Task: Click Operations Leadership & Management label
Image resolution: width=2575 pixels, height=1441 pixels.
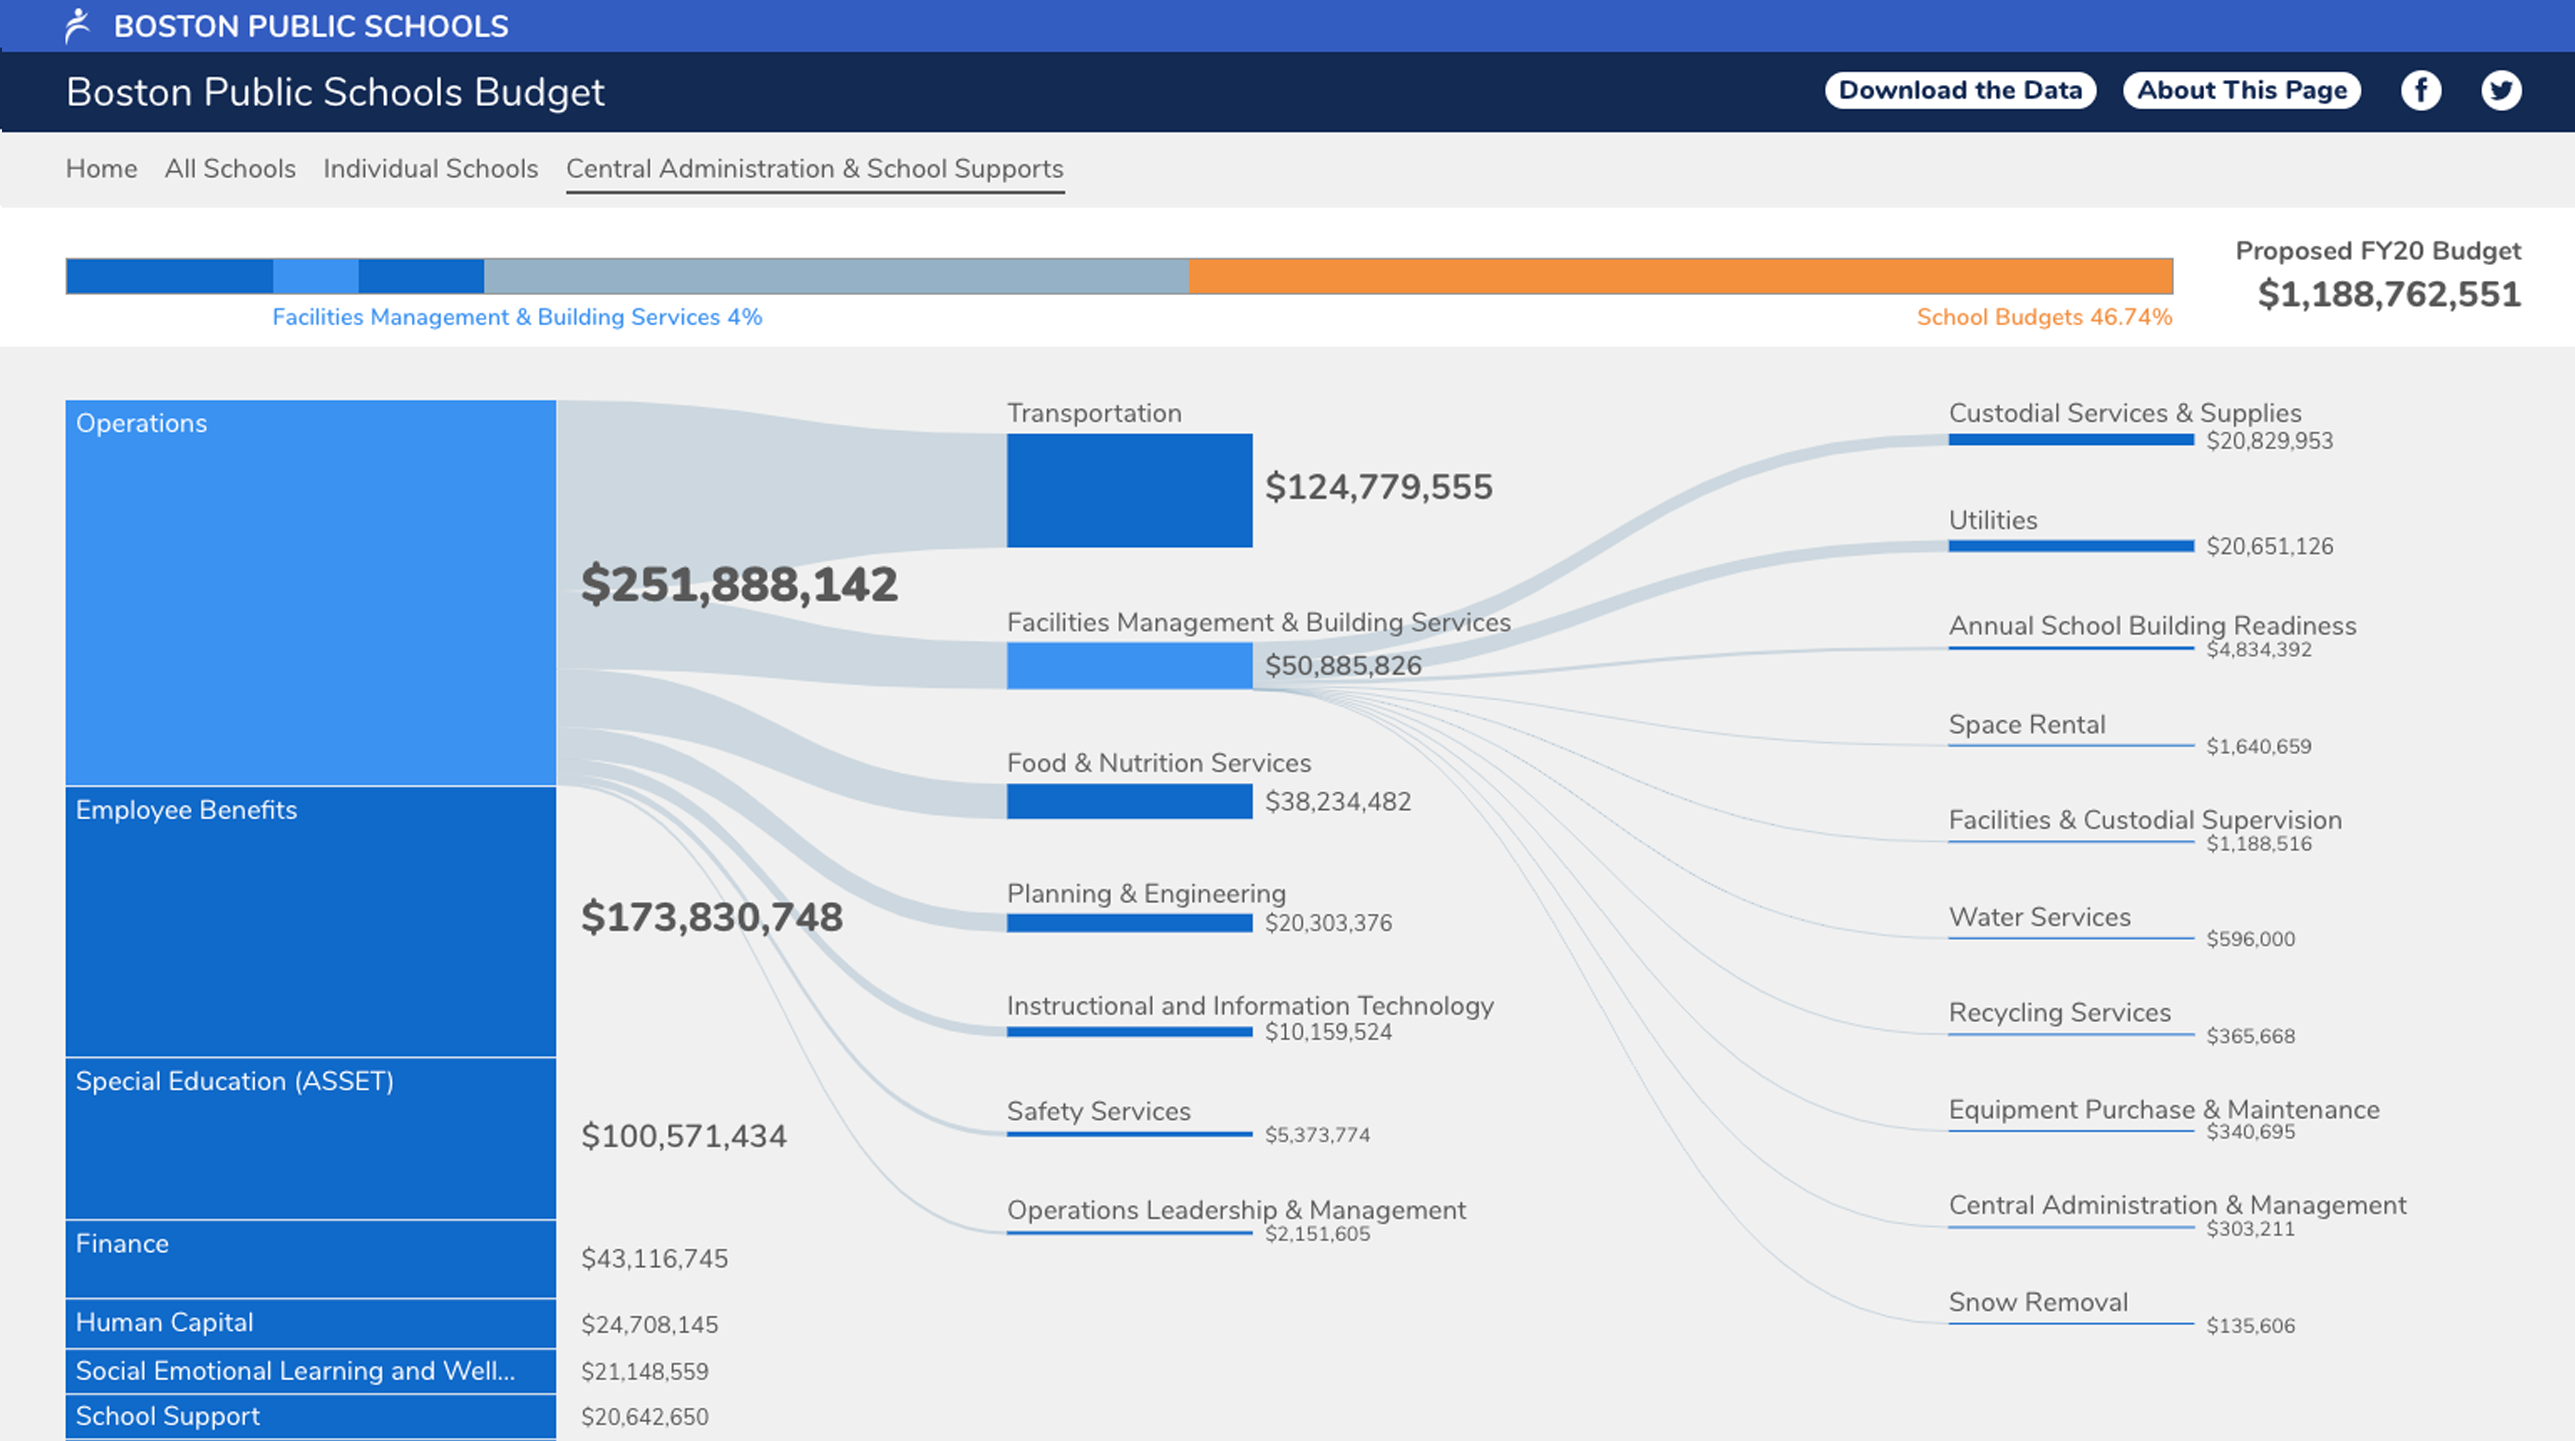Action: pyautogui.click(x=1236, y=1210)
